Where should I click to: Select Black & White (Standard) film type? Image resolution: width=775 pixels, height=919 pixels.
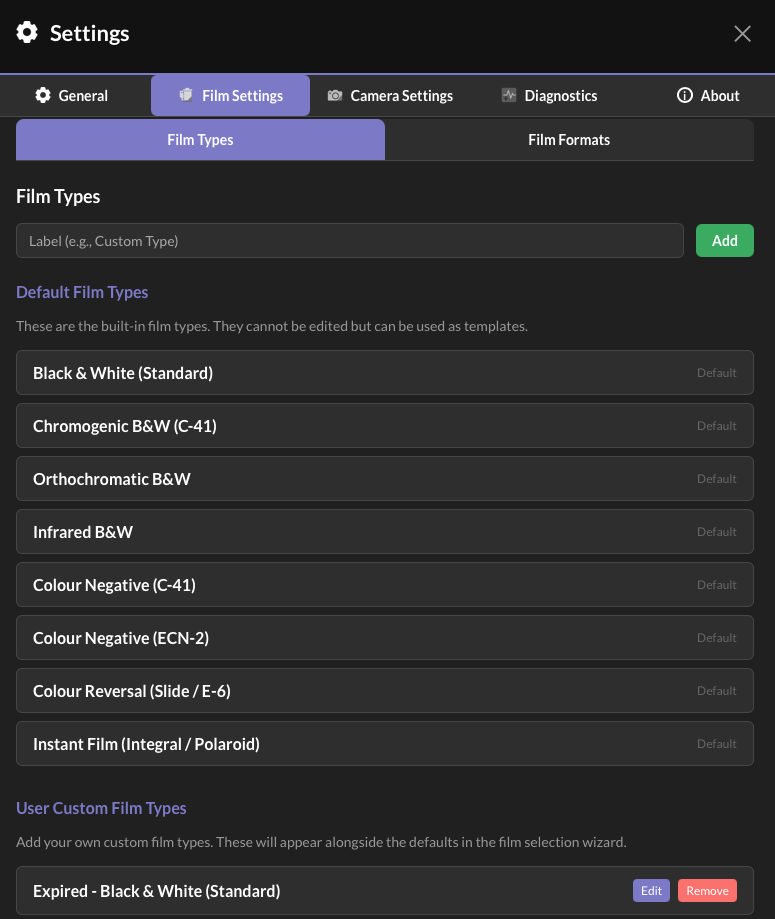pyautogui.click(x=384, y=373)
